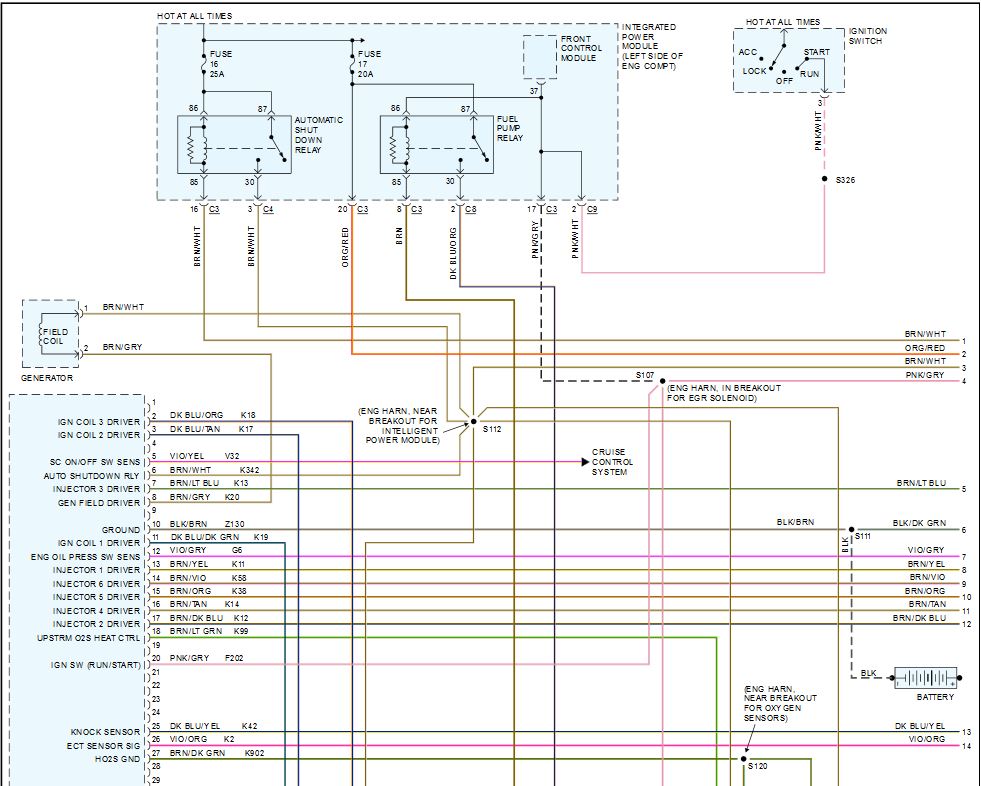The height and width of the screenshot is (786, 981).
Task: Click the S120 splice dot
Action: (745, 759)
